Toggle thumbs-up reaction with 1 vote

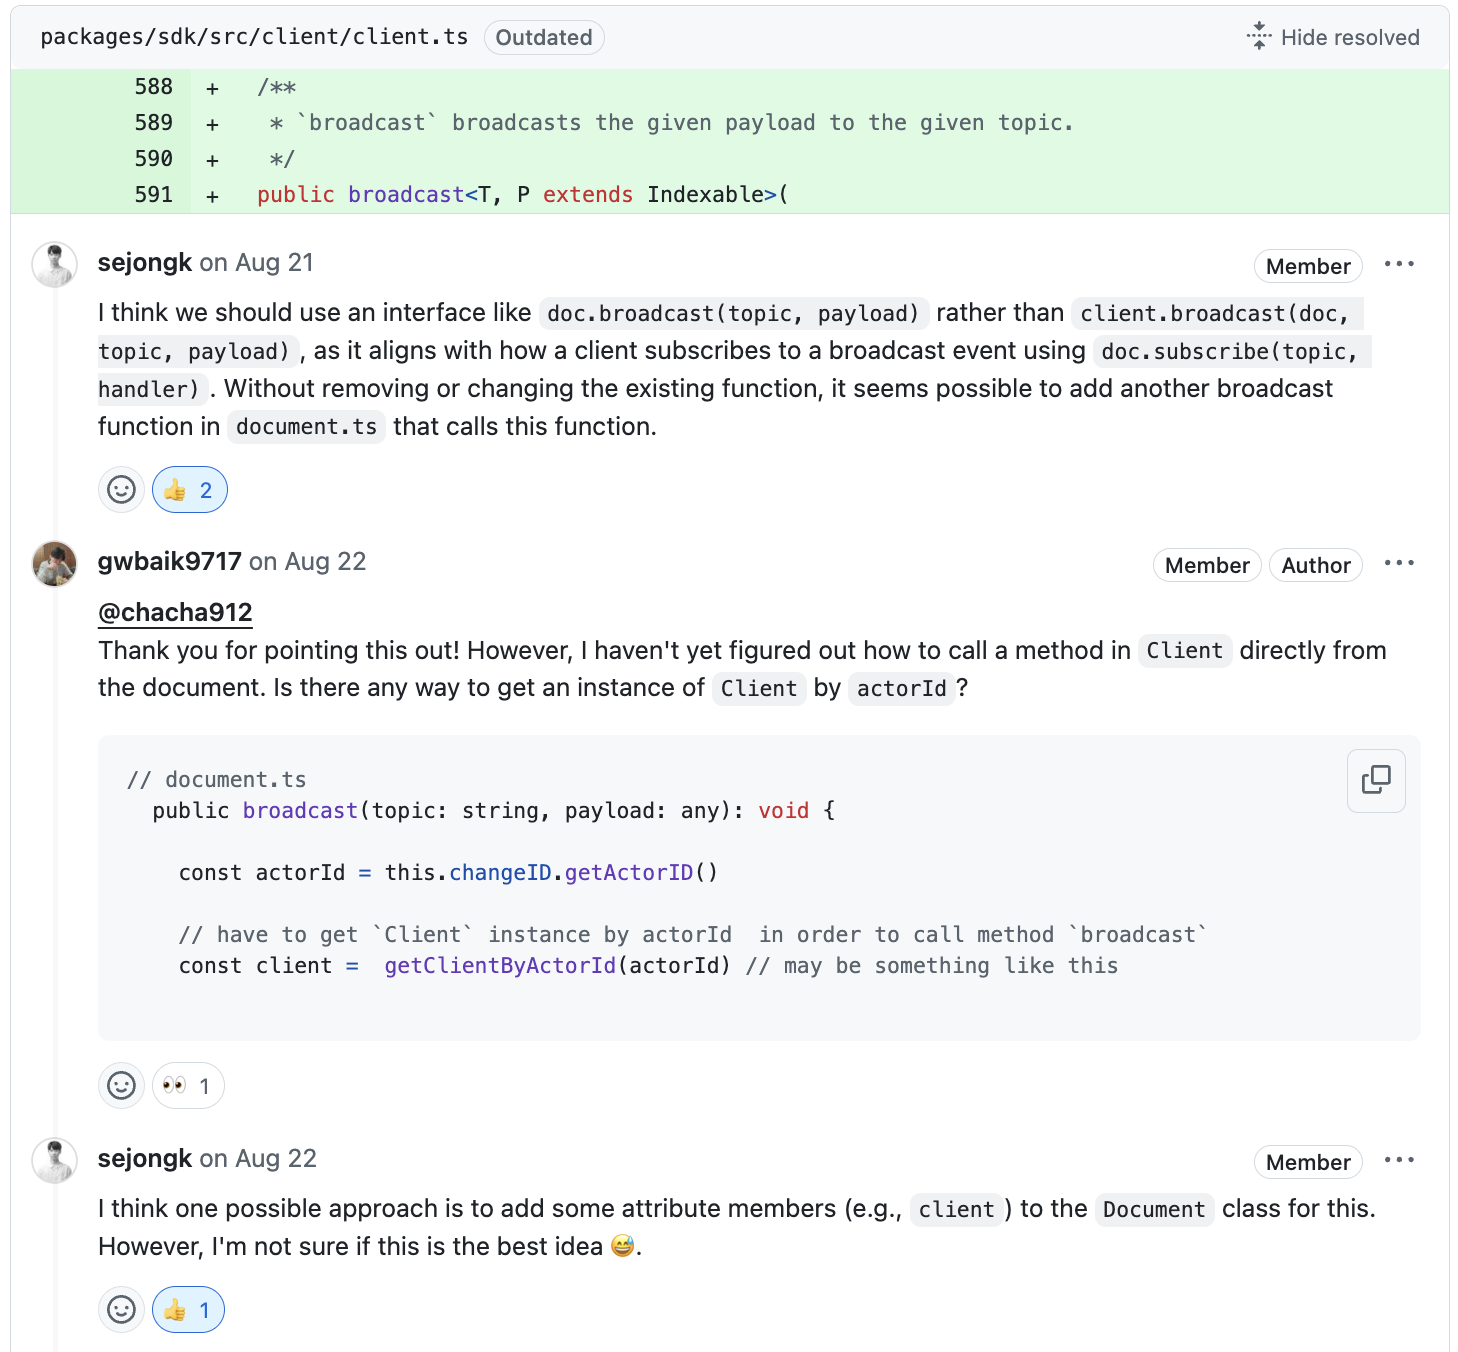coord(188,1310)
